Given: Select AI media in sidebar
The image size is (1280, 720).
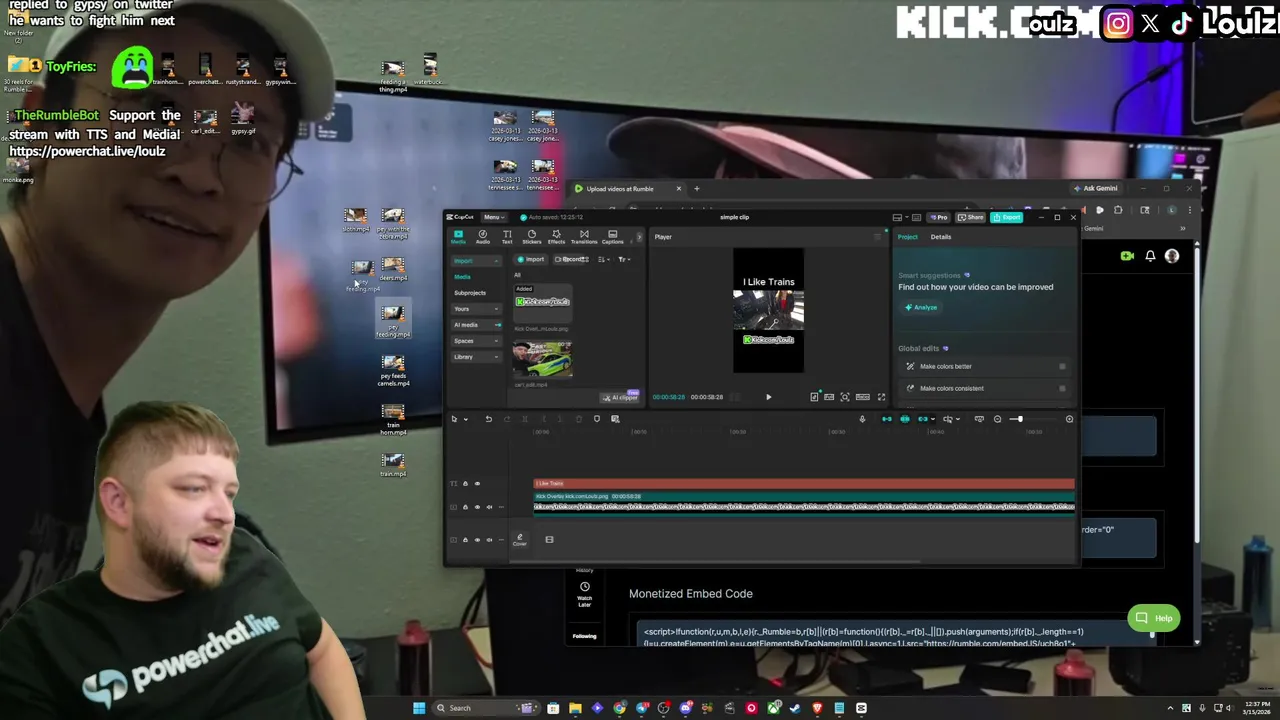Looking at the screenshot, I should pos(476,325).
